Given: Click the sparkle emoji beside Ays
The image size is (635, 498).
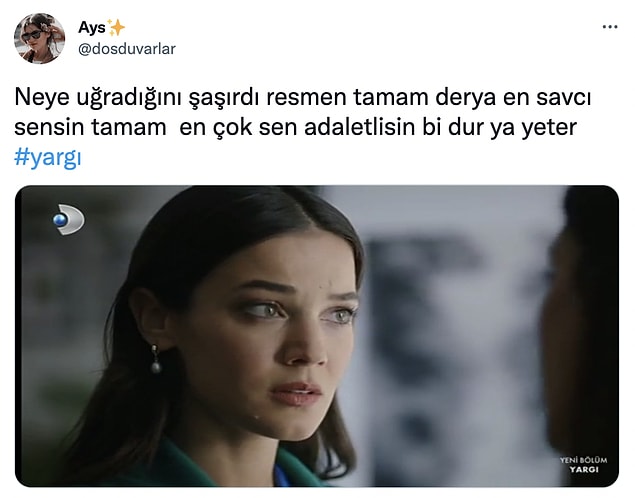Looking at the screenshot, I should (117, 28).
